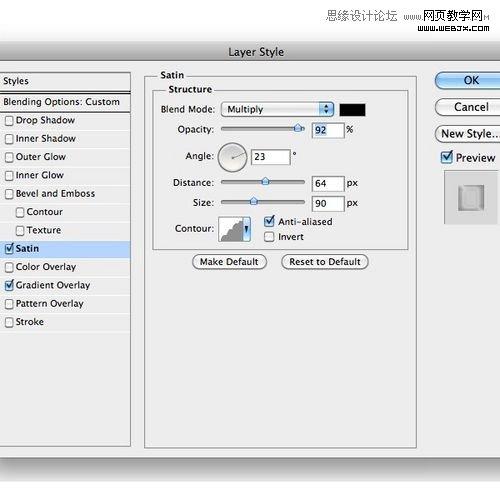Click the New Style button
This screenshot has width=500, height=500.
(x=468, y=134)
